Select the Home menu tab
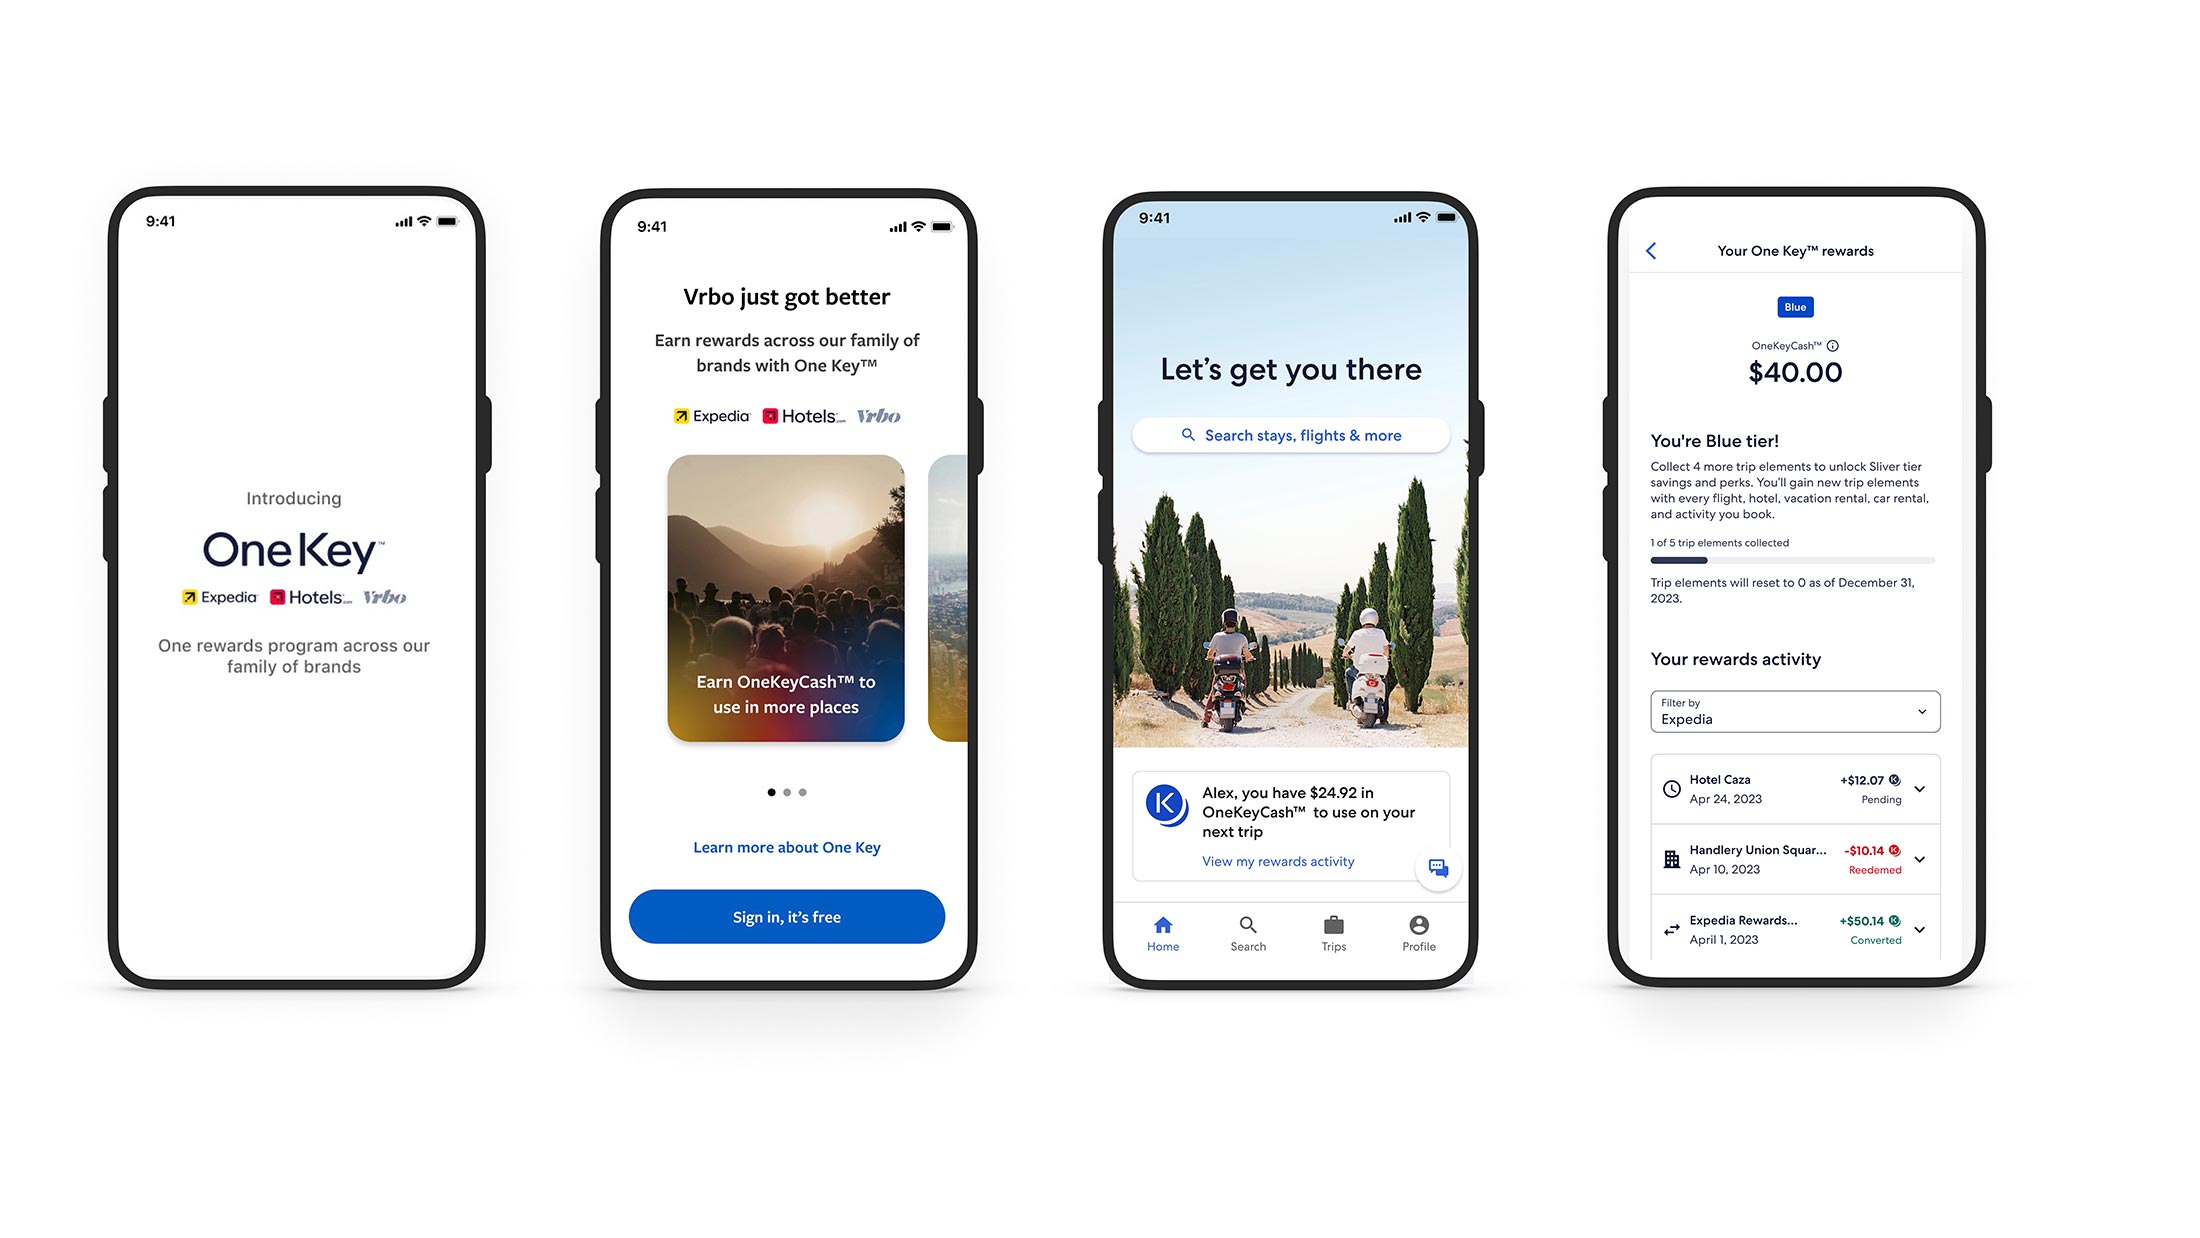The width and height of the screenshot is (2200, 1238). [1163, 931]
